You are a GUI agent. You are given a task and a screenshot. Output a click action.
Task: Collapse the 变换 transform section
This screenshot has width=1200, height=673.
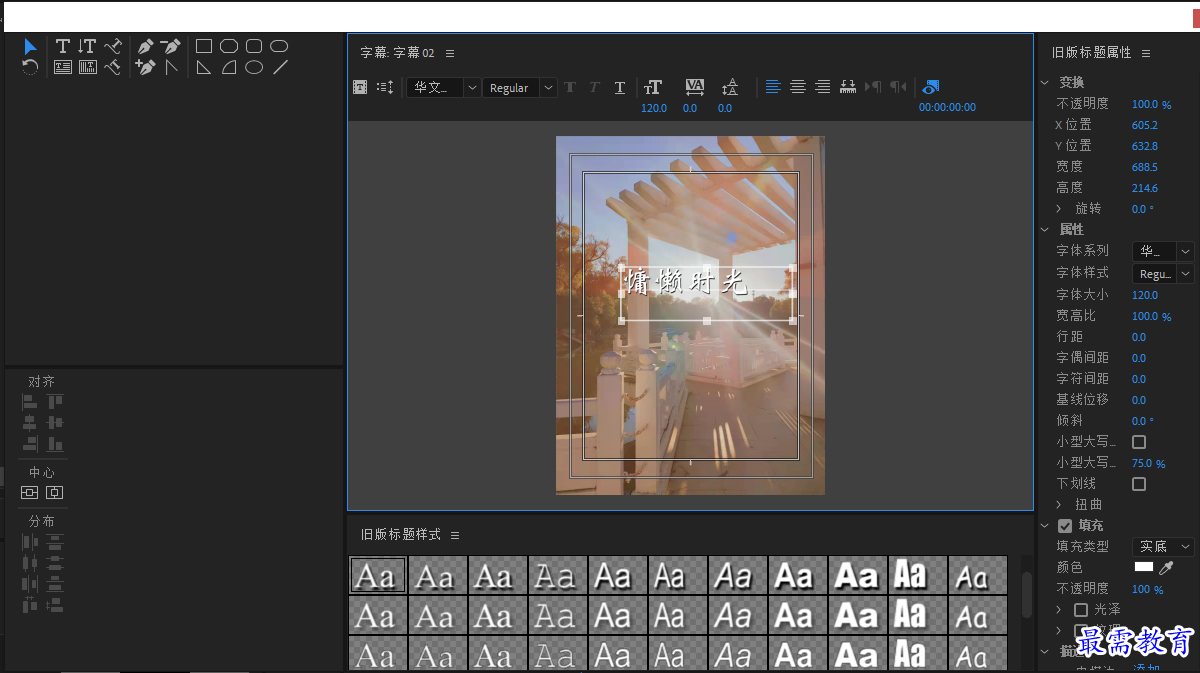pyautogui.click(x=1045, y=82)
